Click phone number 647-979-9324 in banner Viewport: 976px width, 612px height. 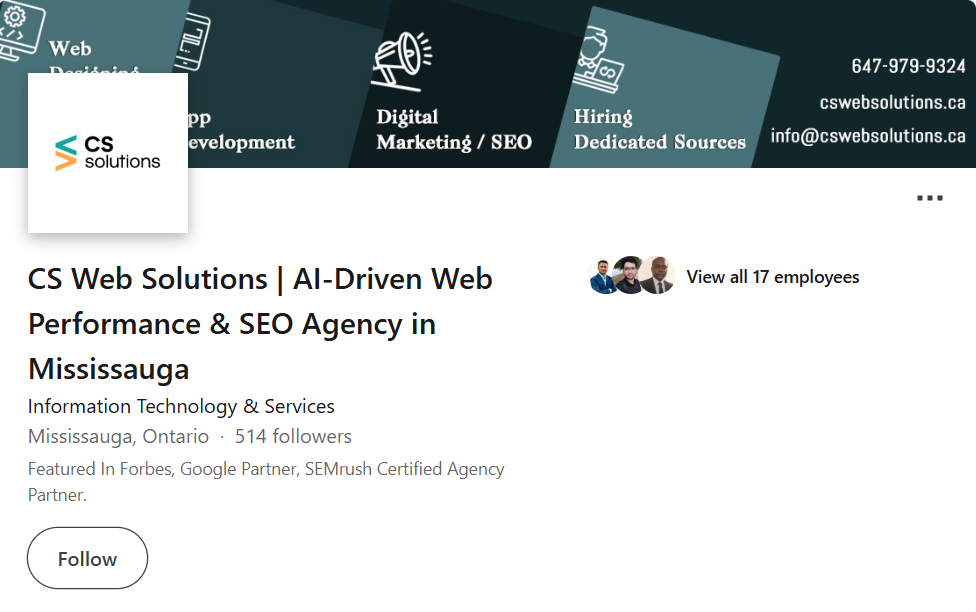click(908, 66)
